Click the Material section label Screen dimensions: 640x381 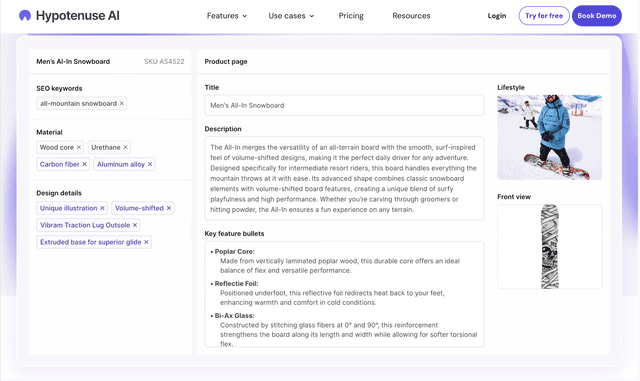pyautogui.click(x=49, y=132)
